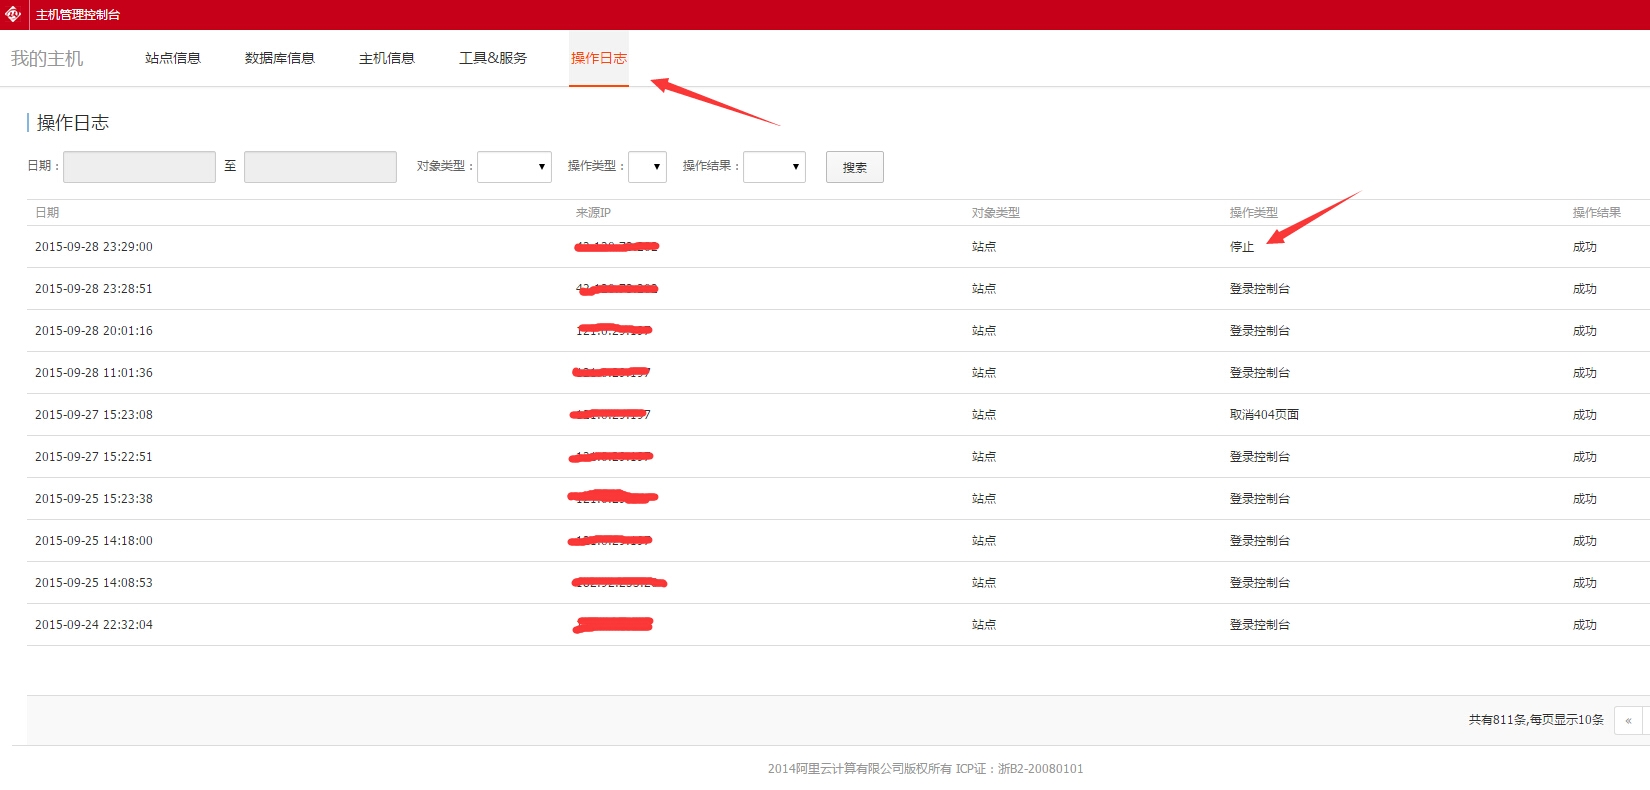Go to previous page of logs
The image size is (1650, 790).
tap(1628, 720)
